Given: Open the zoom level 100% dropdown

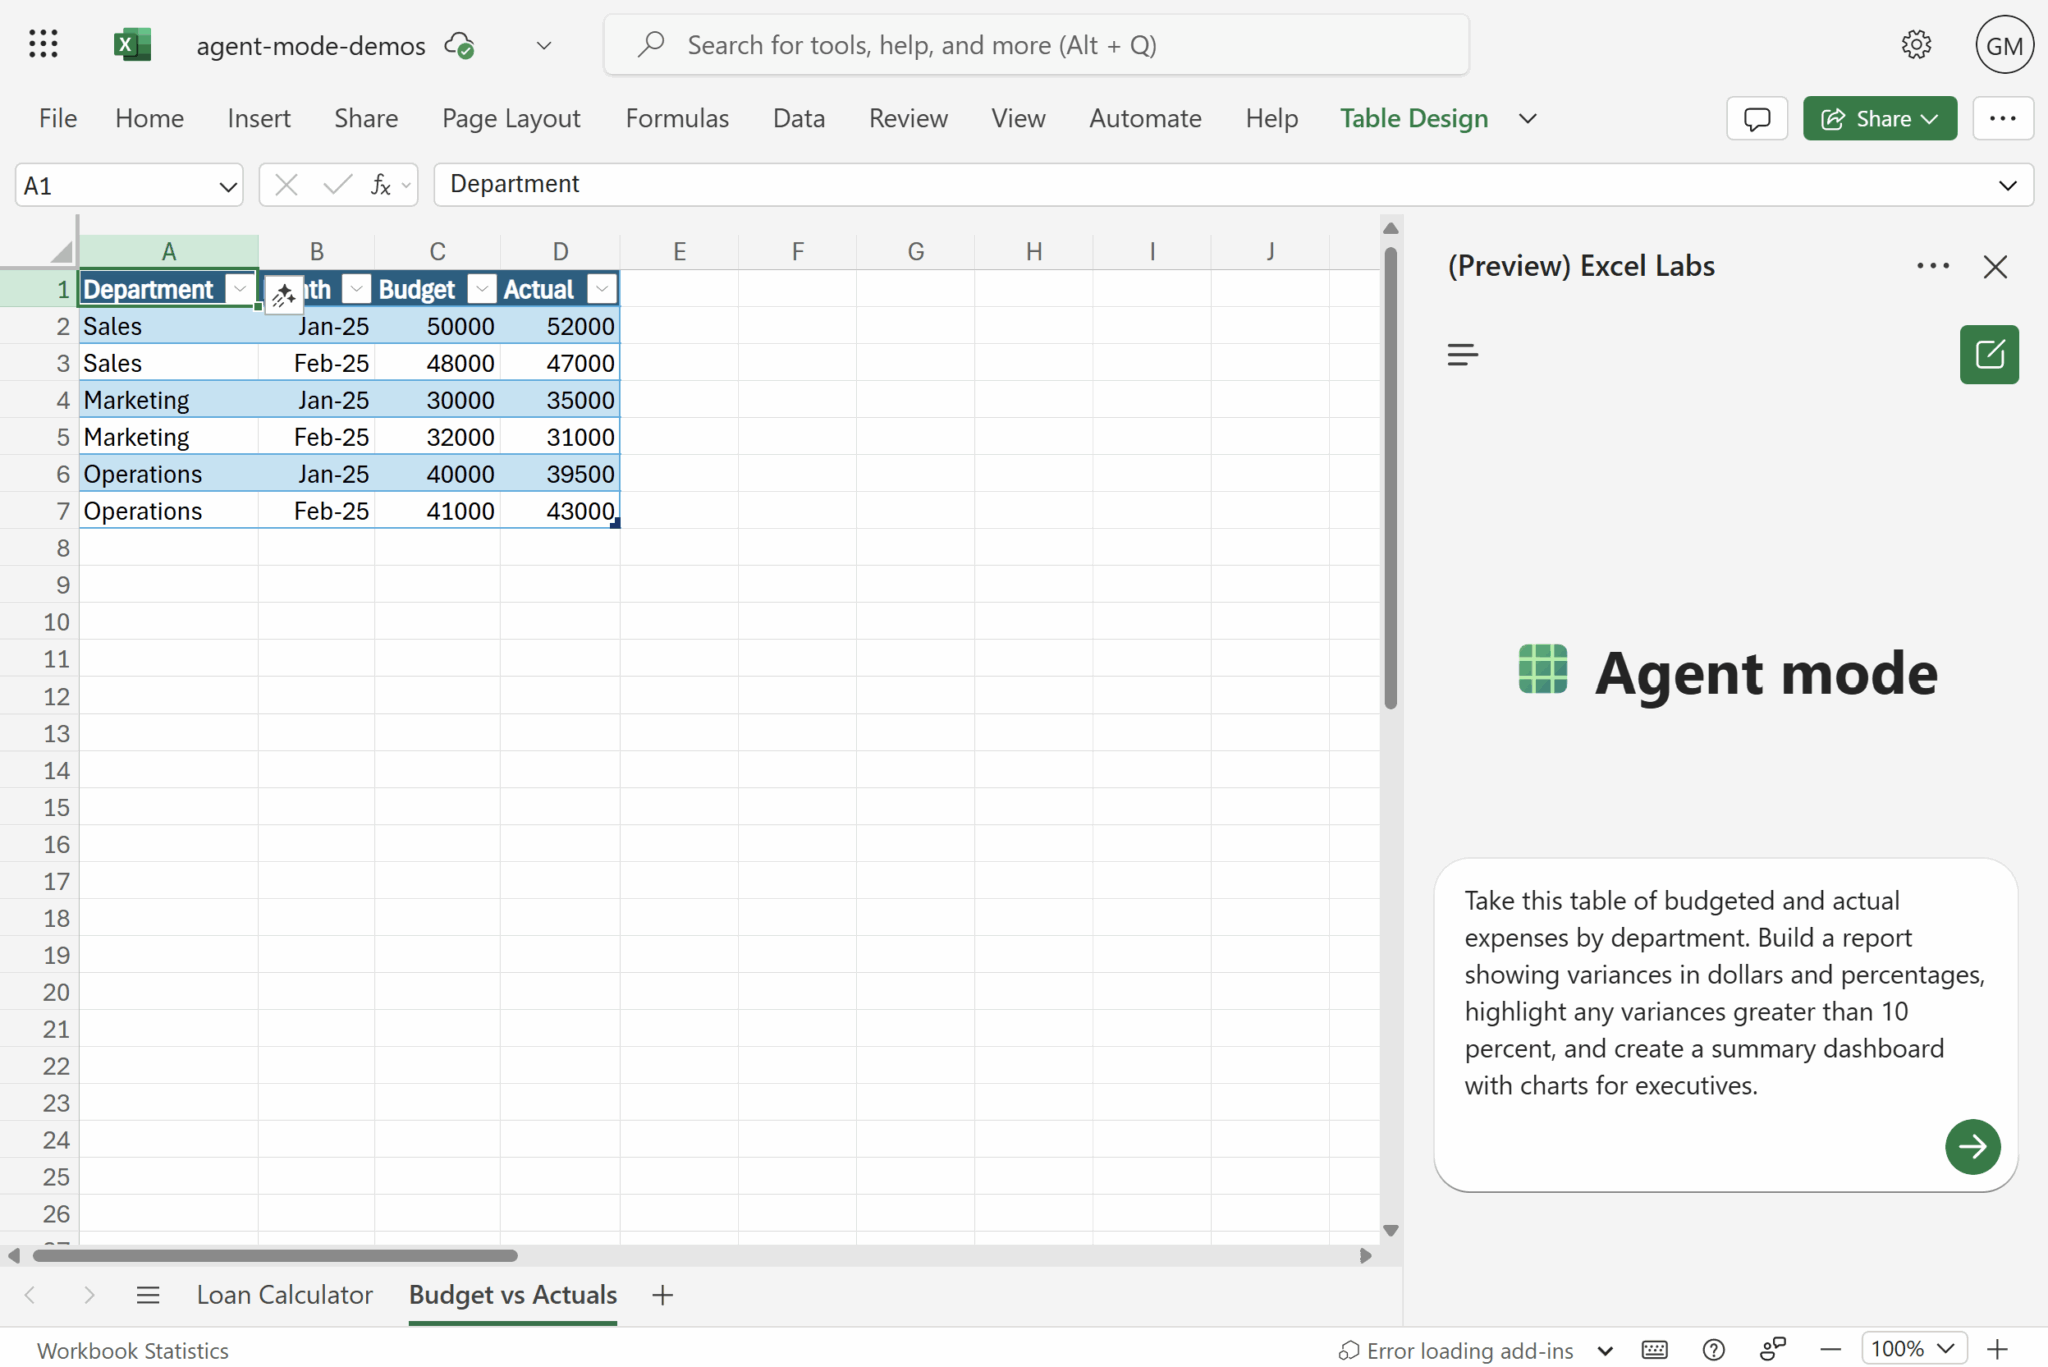Looking at the screenshot, I should [x=1913, y=1349].
